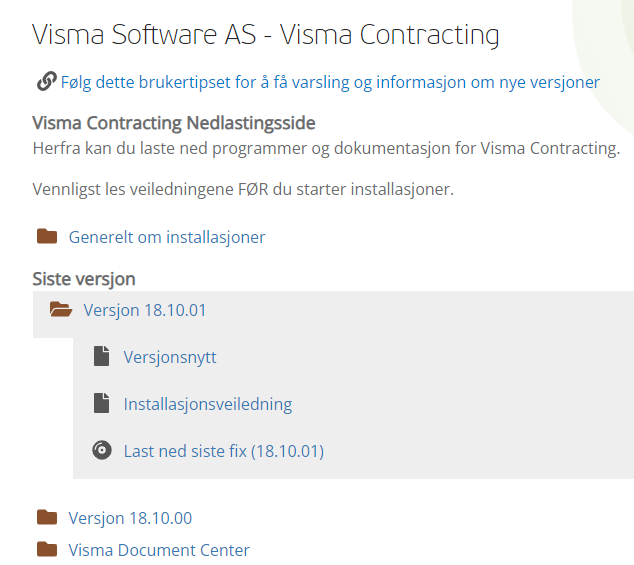Click the Siste versjon heading
Viewport: 634px width, 565px height.
coord(84,279)
